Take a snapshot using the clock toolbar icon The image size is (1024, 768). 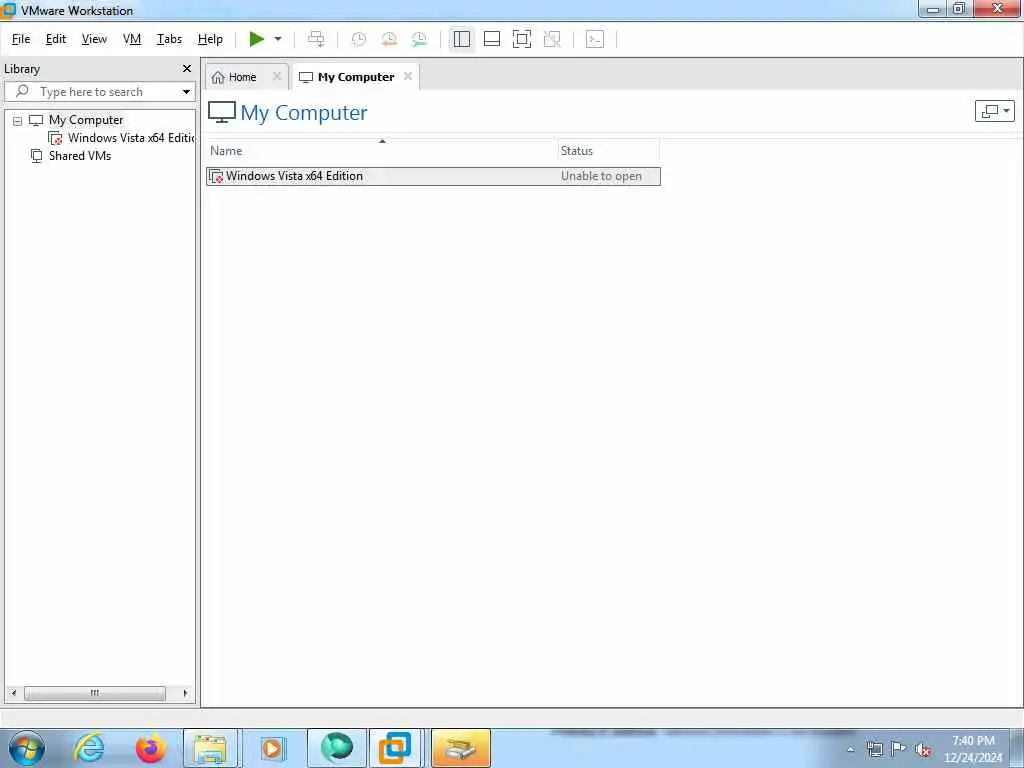click(359, 39)
